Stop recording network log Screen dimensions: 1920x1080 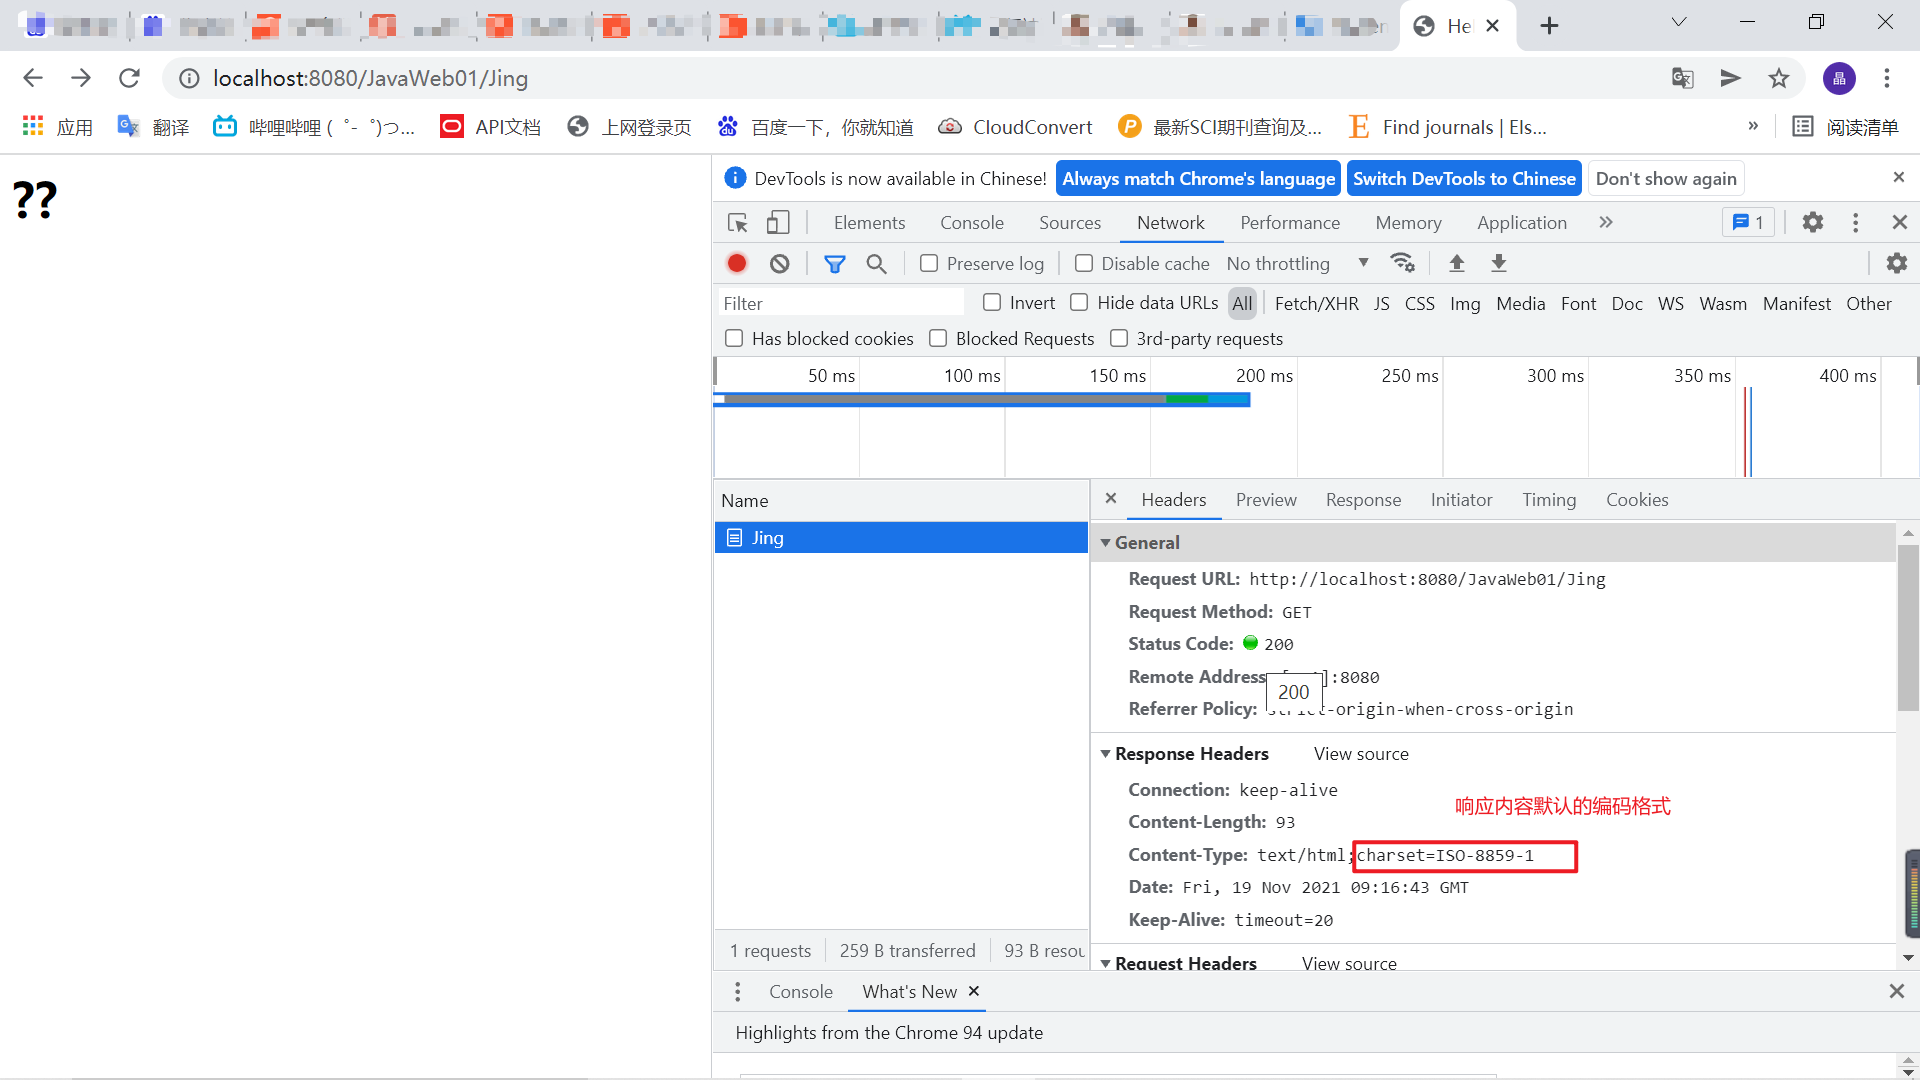point(736,263)
